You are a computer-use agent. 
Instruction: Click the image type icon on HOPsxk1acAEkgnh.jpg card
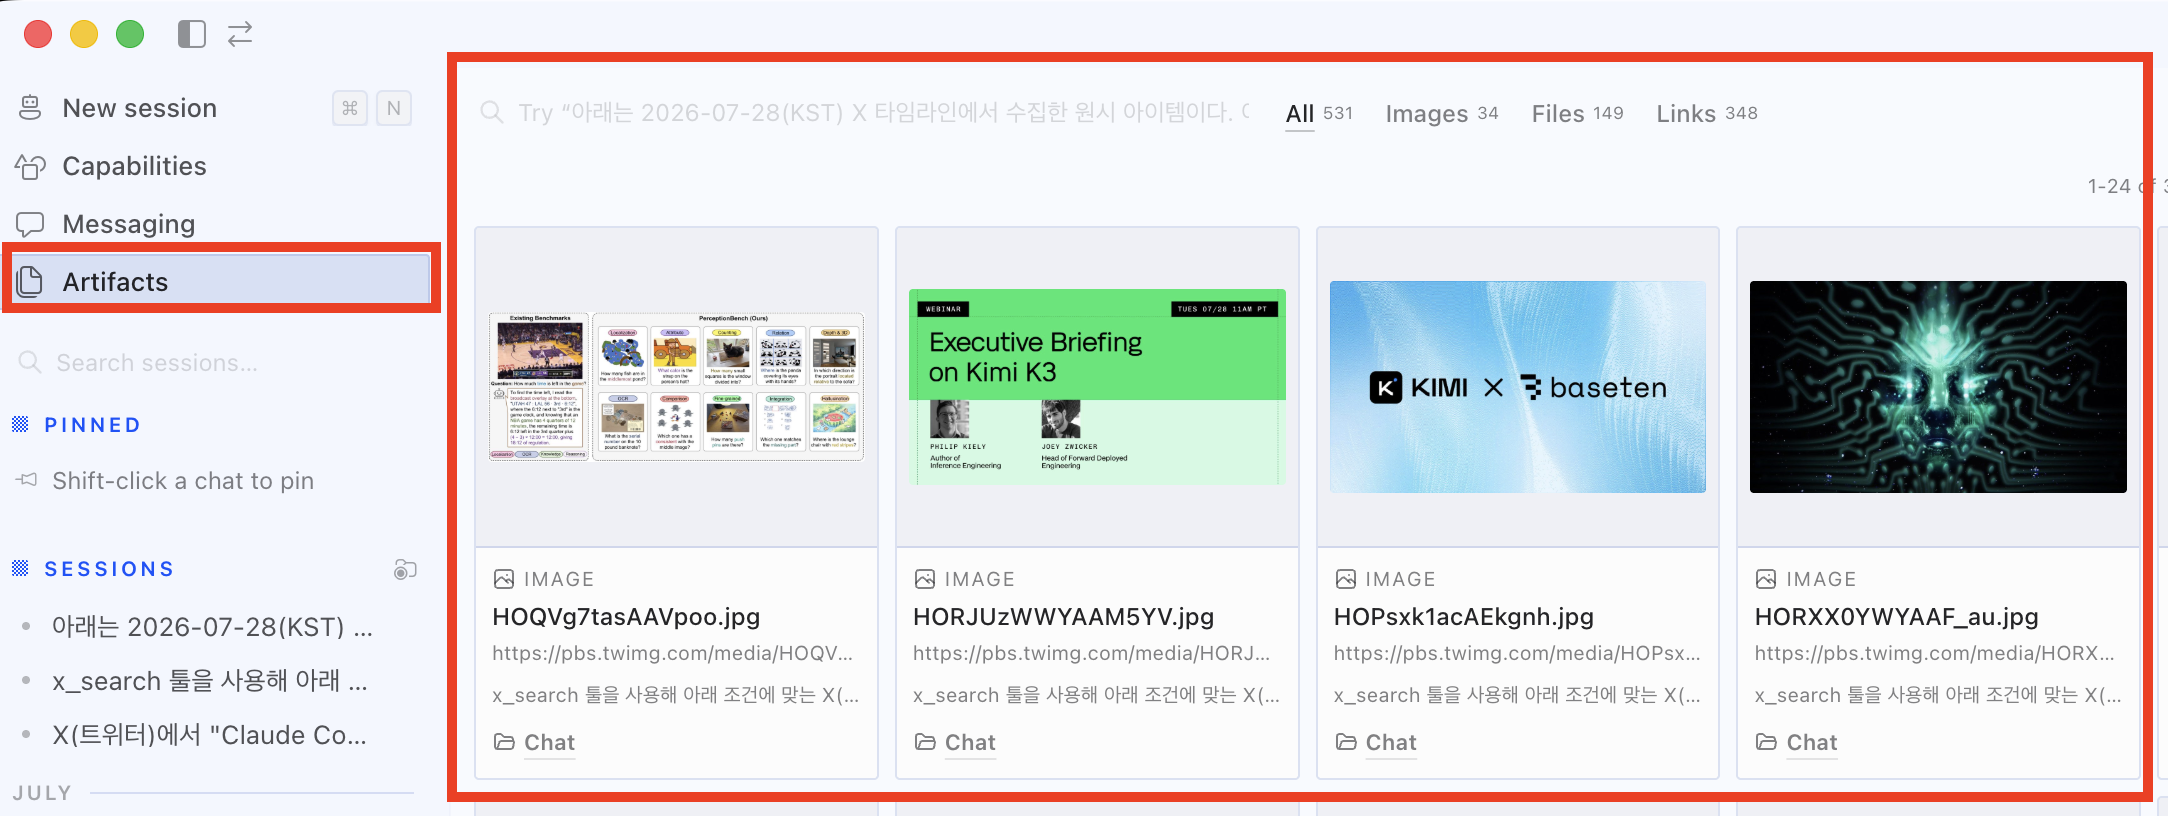pyautogui.click(x=1346, y=579)
